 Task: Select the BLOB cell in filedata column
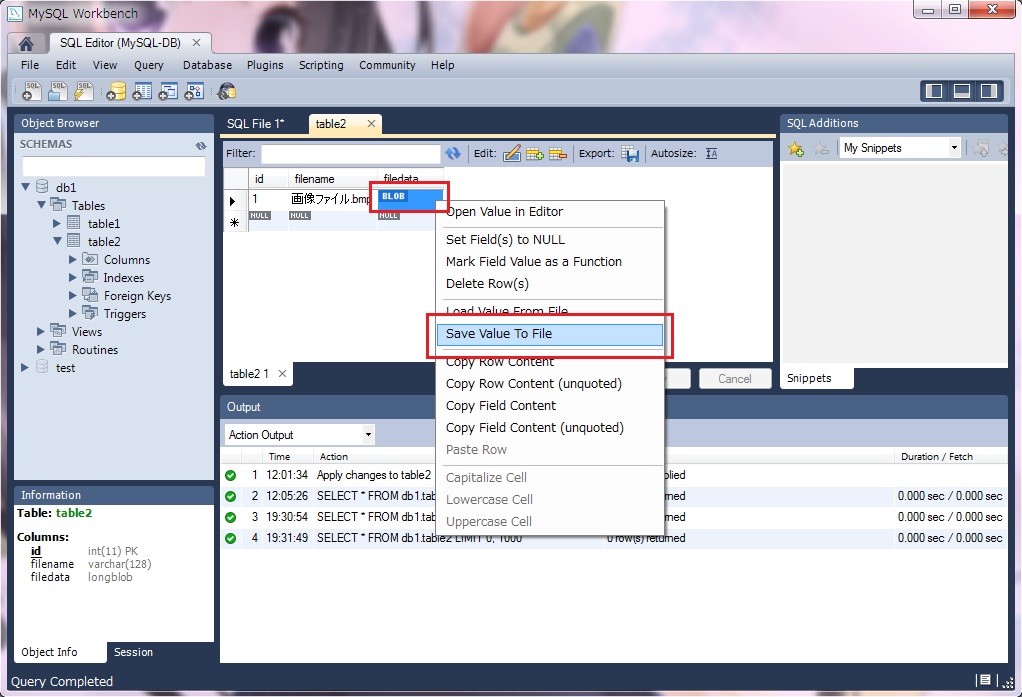(410, 198)
